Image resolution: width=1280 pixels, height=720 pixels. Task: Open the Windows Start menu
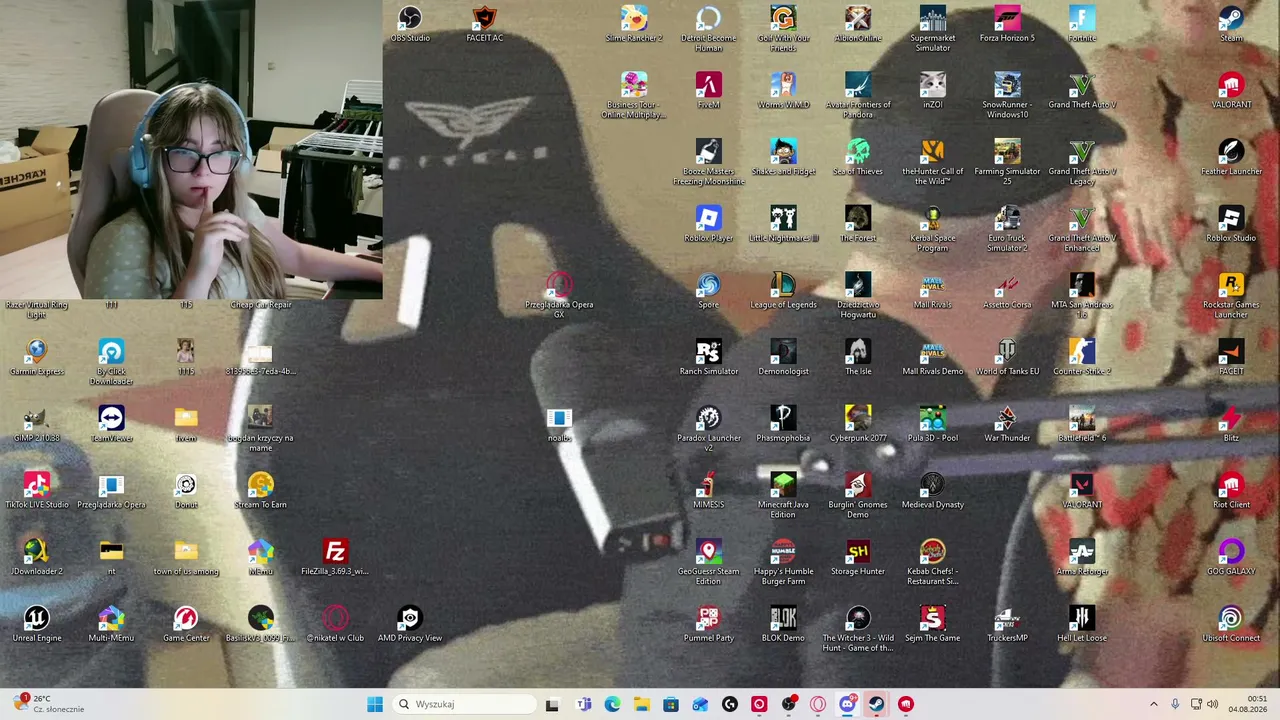click(375, 704)
